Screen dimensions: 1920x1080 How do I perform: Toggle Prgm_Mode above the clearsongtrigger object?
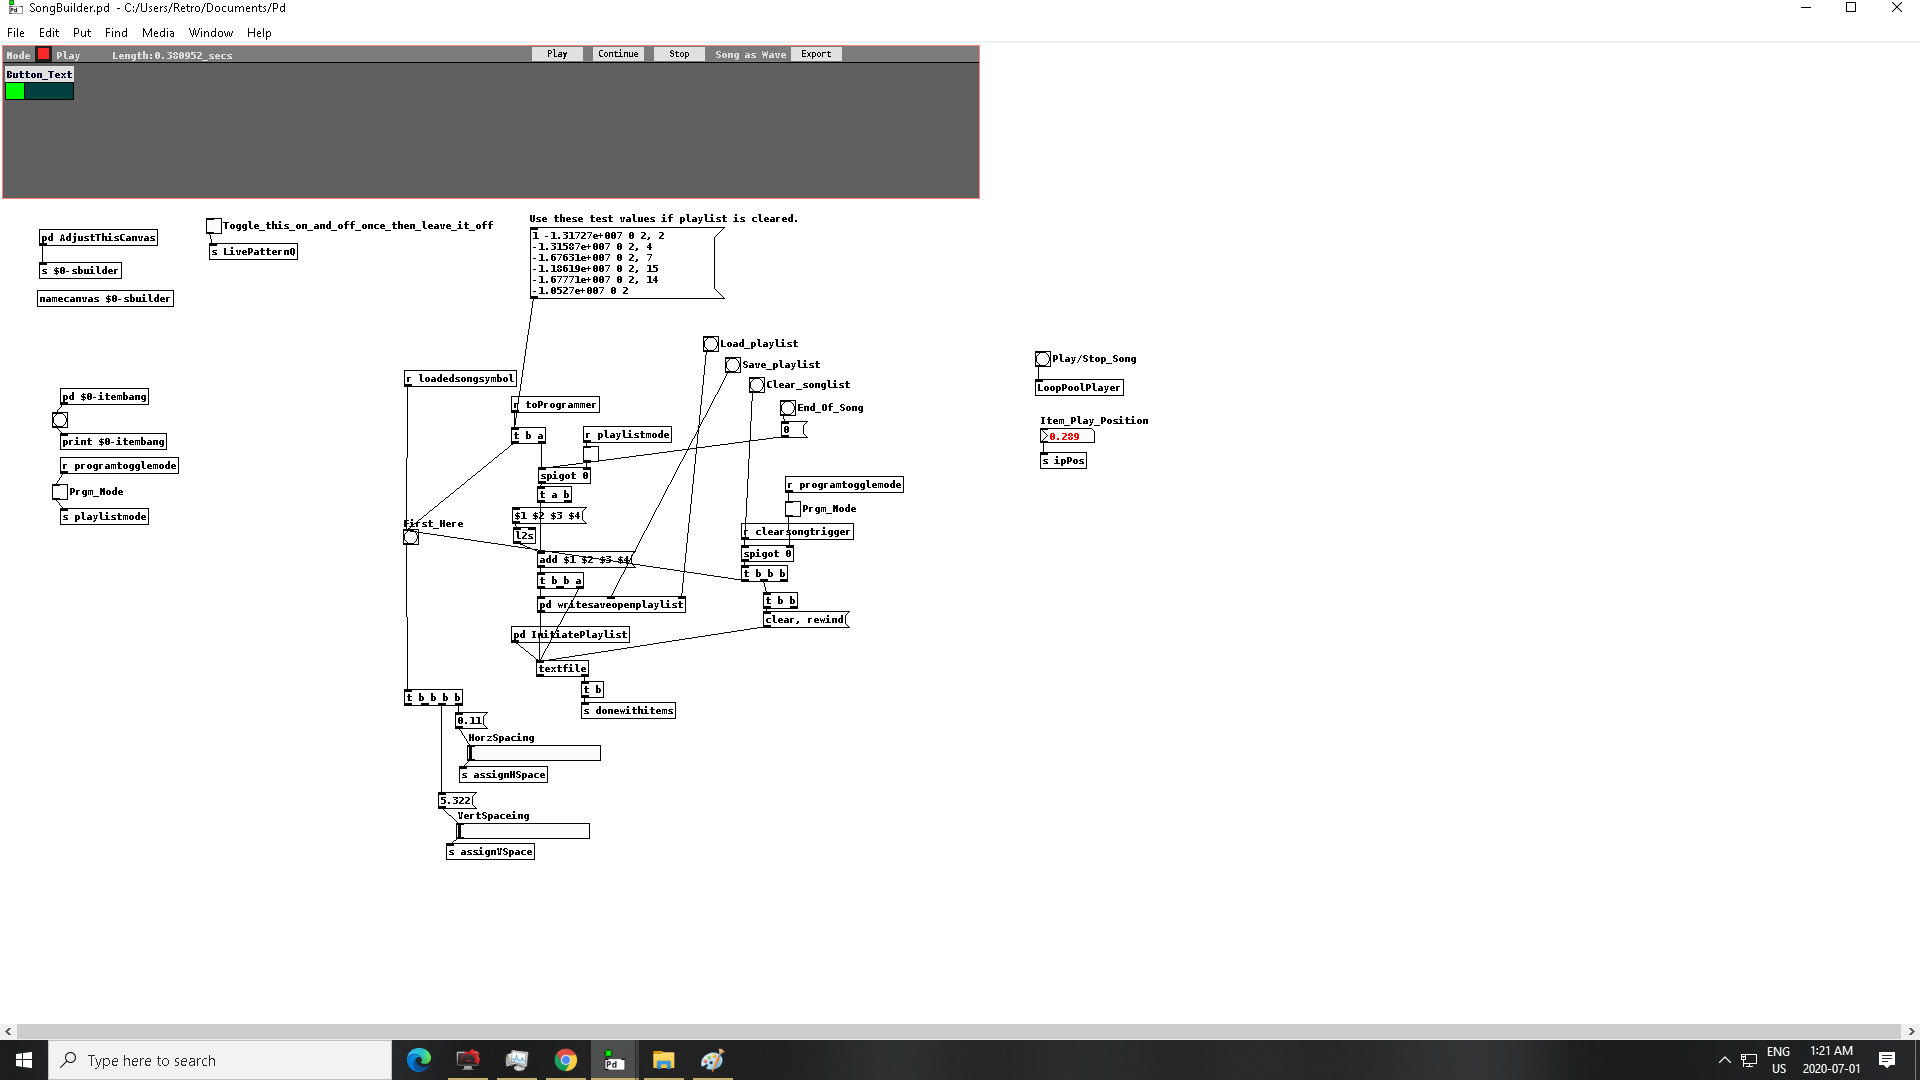tap(793, 509)
